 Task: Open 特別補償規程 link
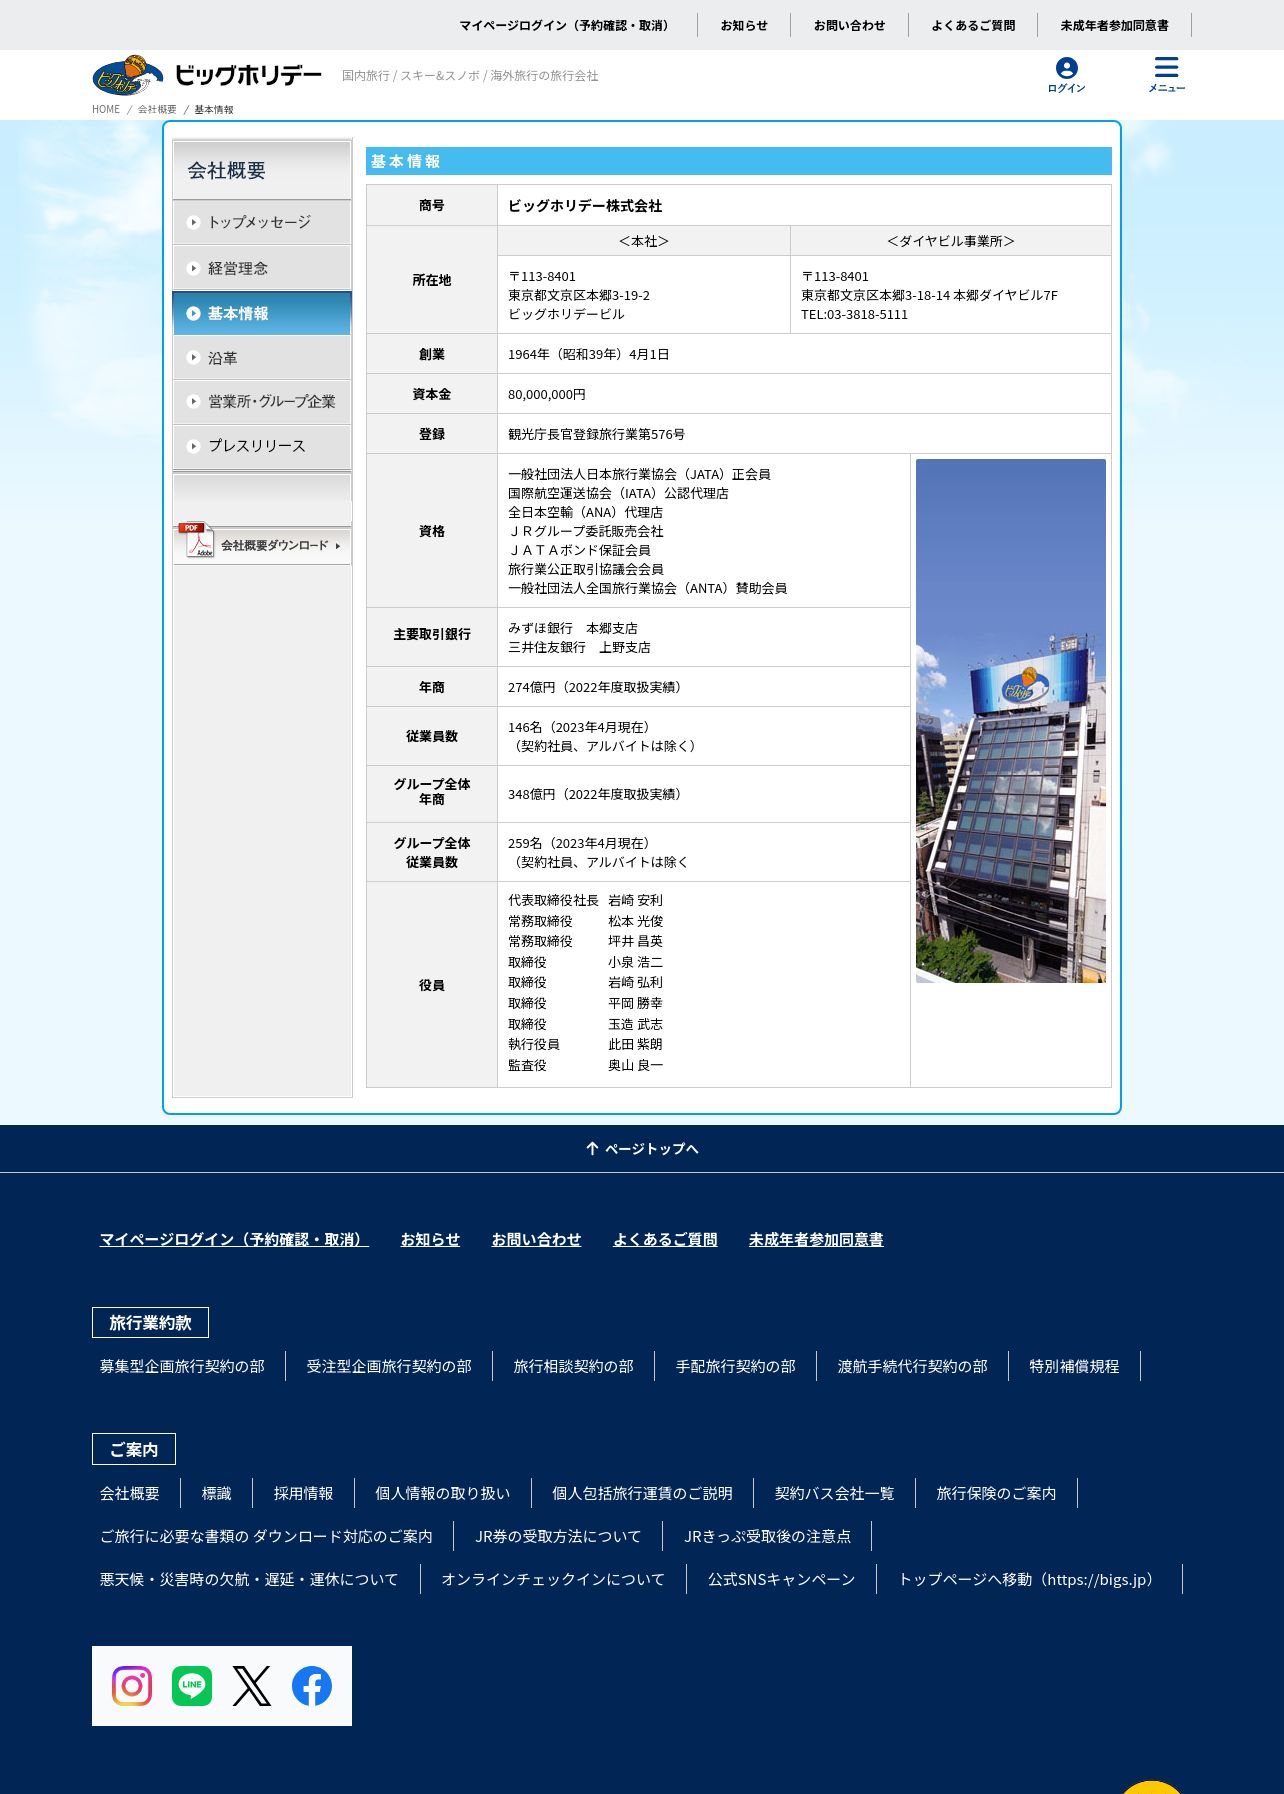tap(1075, 1366)
